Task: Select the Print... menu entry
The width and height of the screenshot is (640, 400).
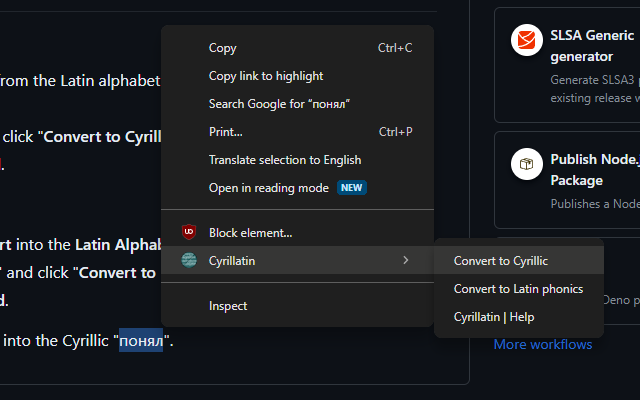Action: (225, 132)
